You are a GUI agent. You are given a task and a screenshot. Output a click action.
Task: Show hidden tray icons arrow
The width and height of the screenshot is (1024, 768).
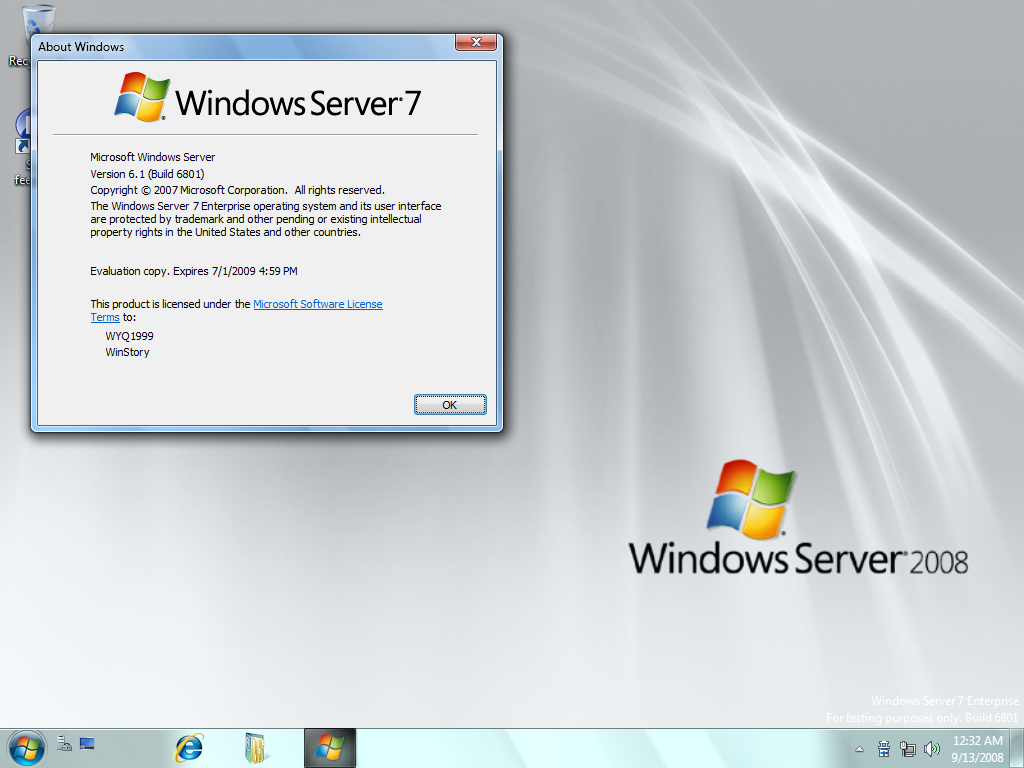pyautogui.click(x=859, y=749)
